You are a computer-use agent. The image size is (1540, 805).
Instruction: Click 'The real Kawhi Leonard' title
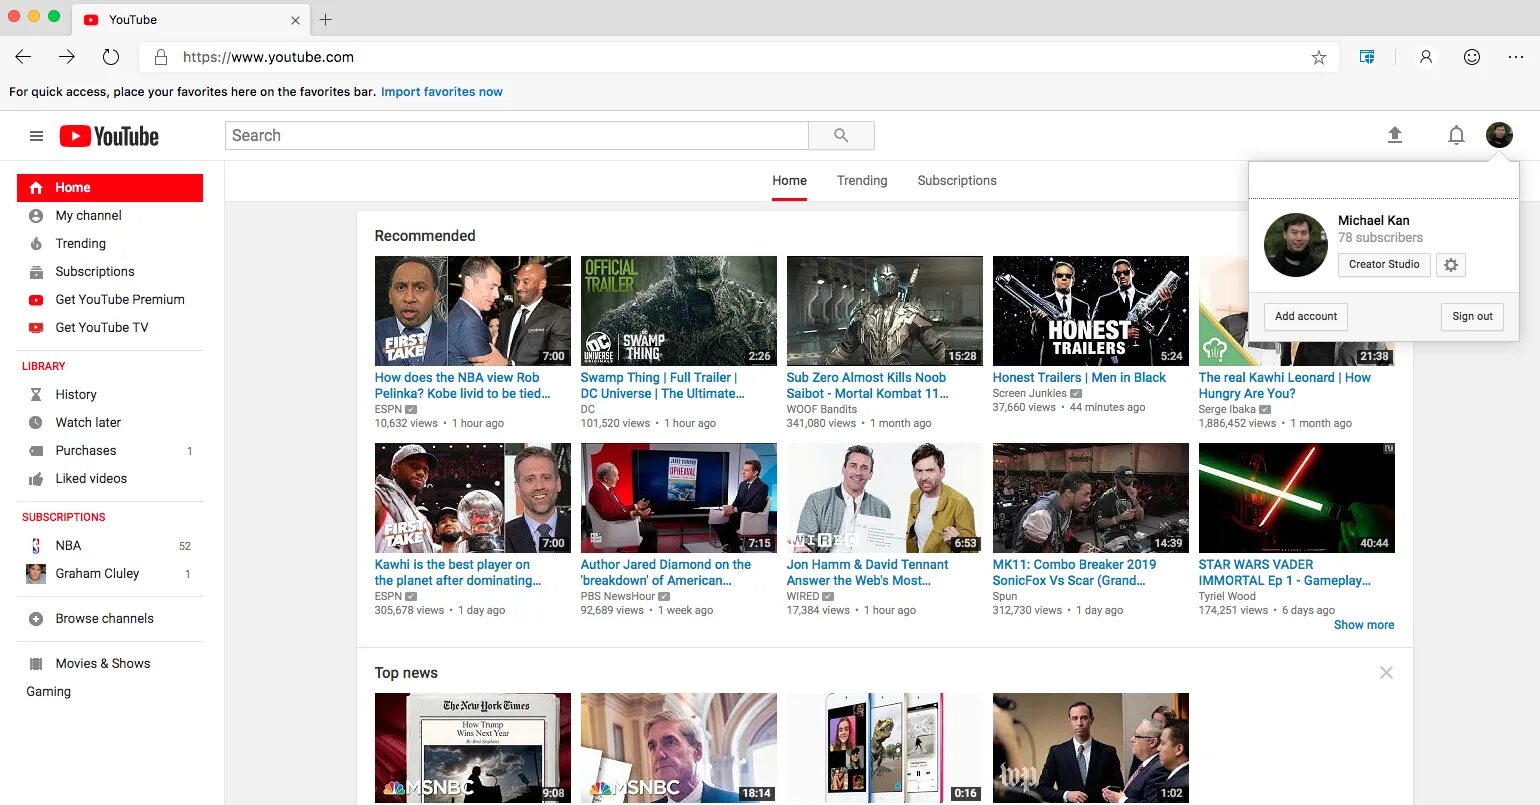coord(1285,385)
